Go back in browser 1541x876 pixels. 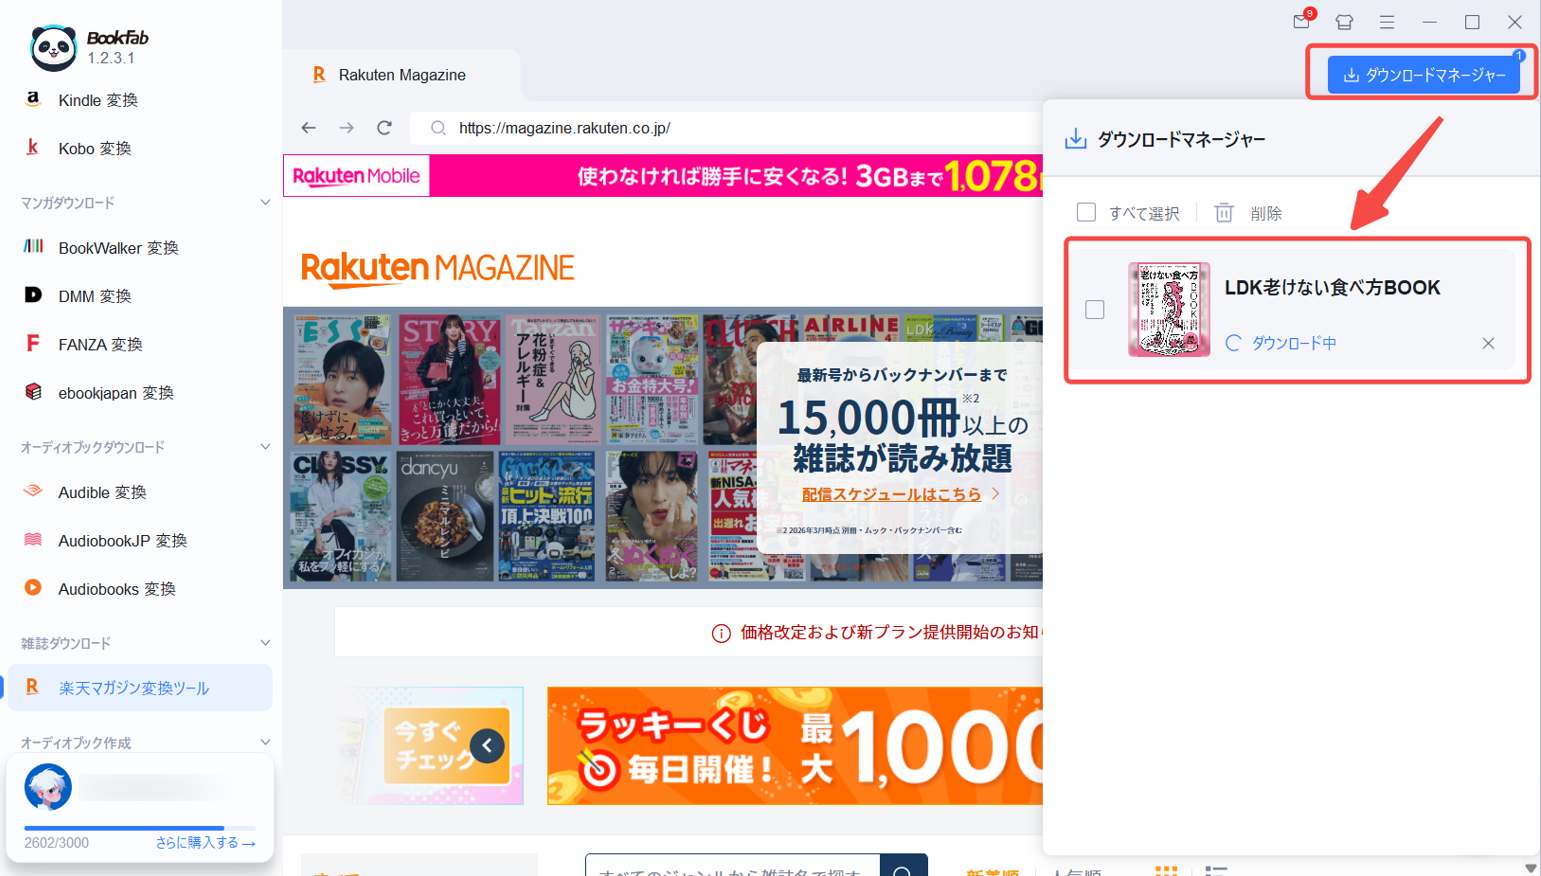(x=308, y=128)
